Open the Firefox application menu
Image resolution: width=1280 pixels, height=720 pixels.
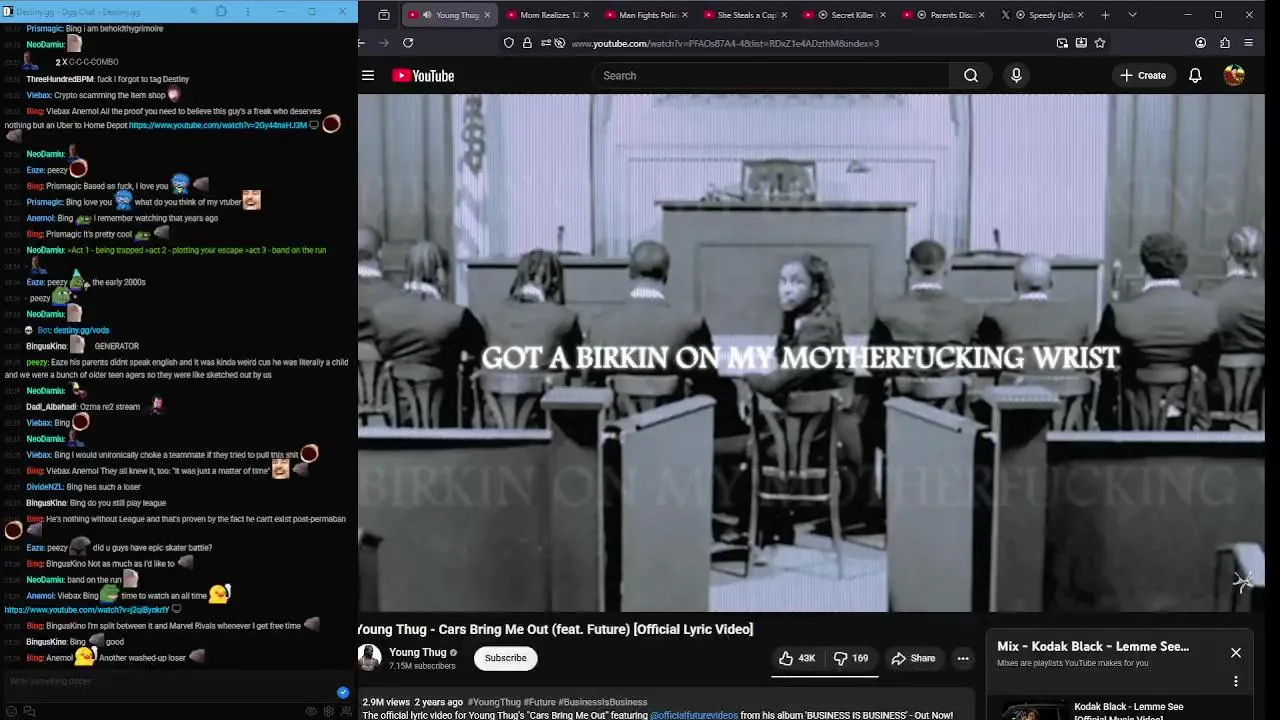pyautogui.click(x=1248, y=43)
